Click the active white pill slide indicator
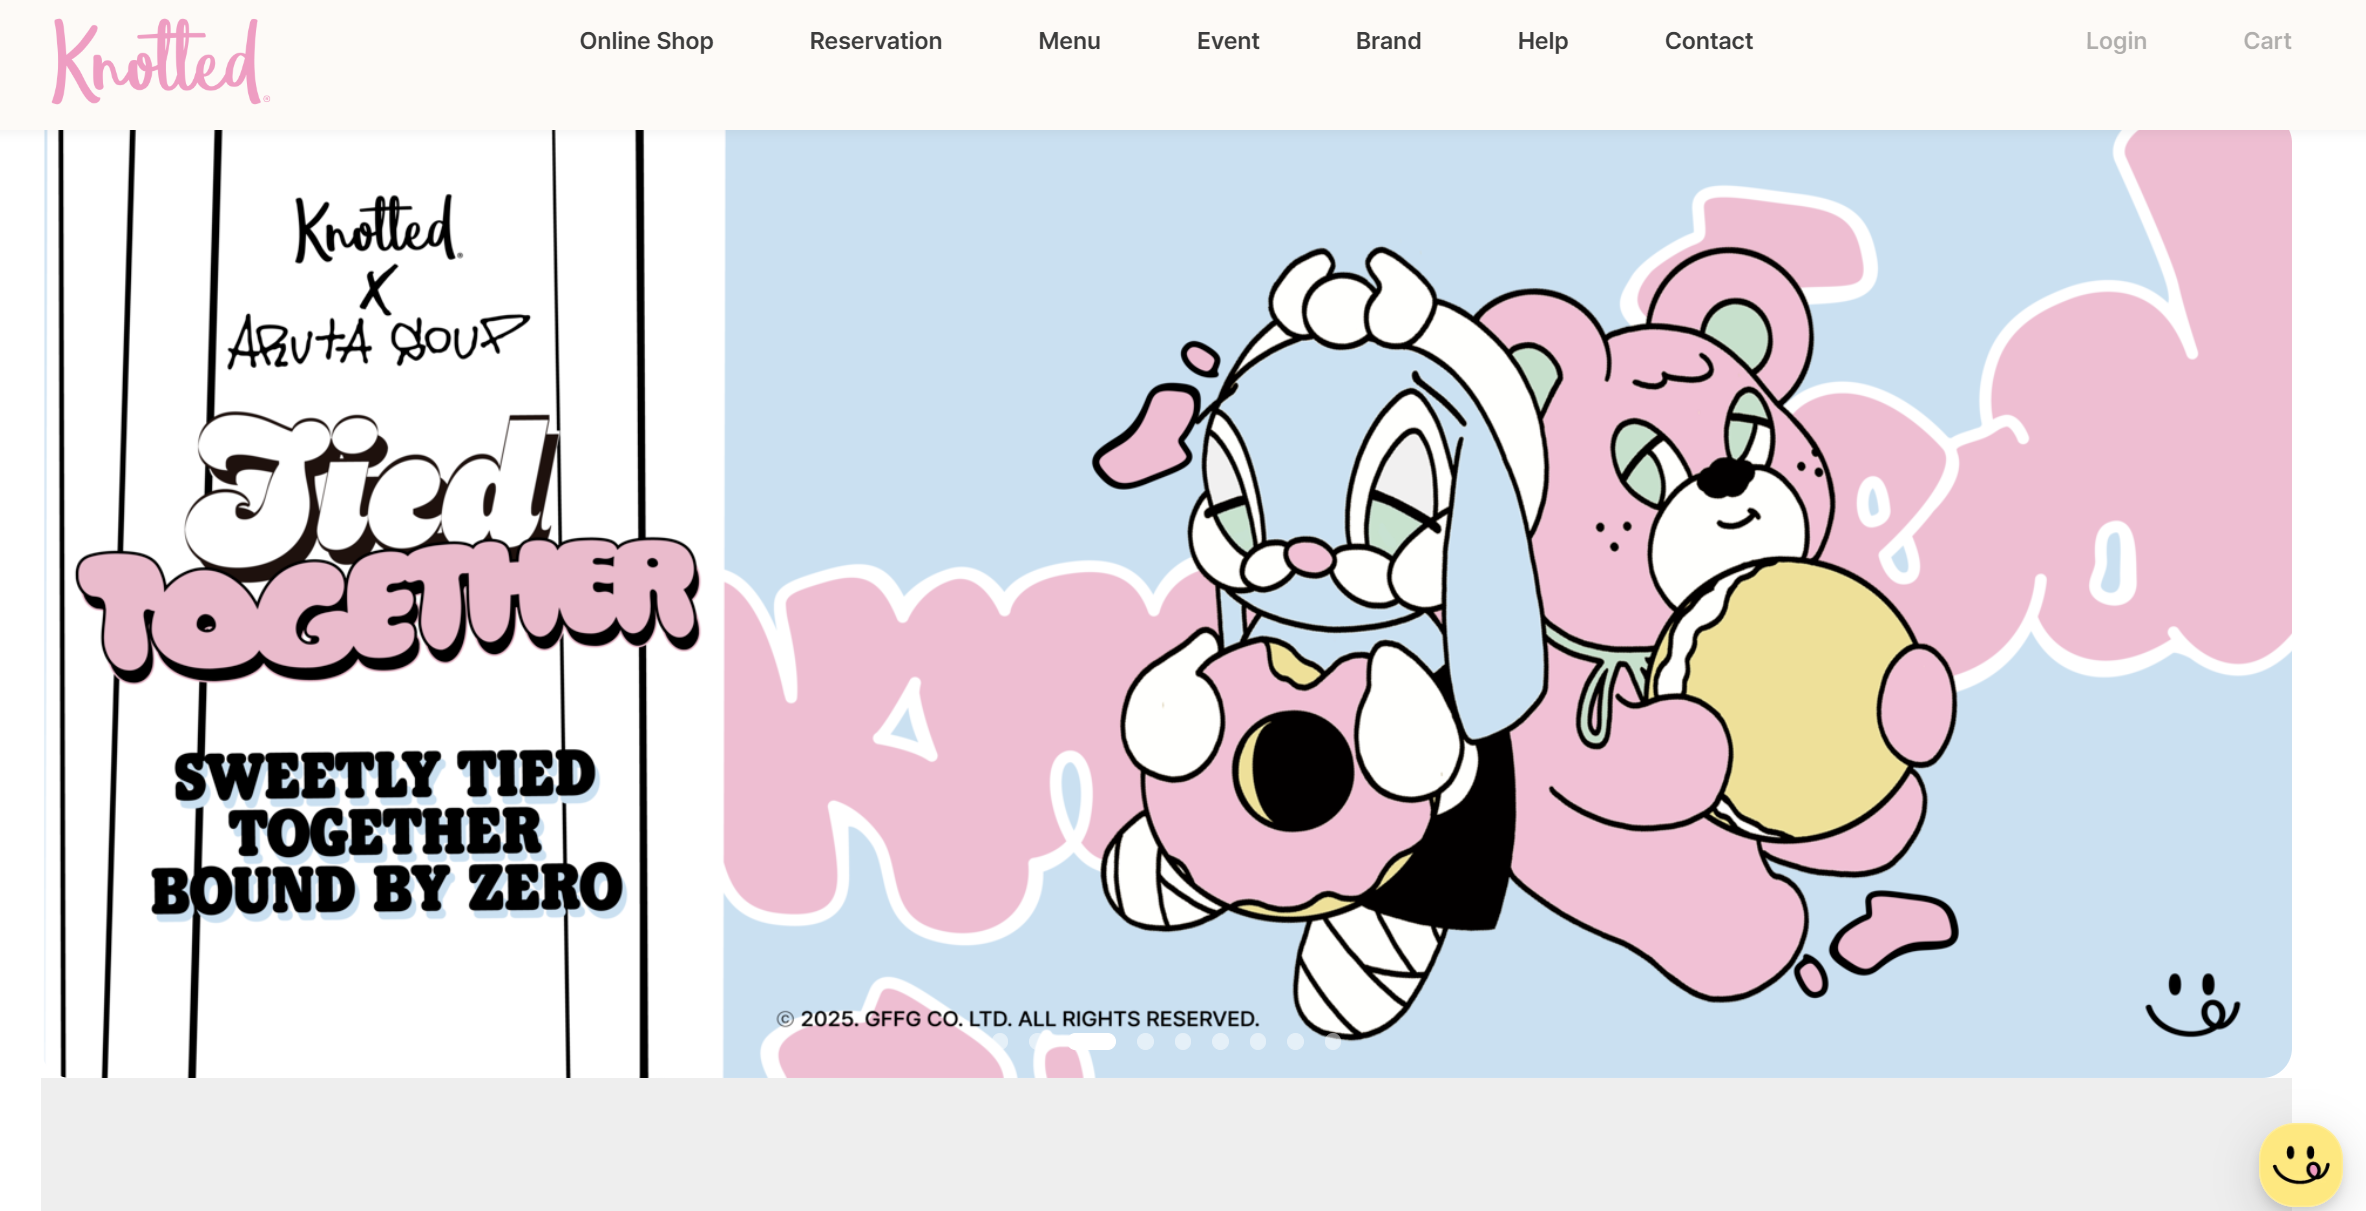The width and height of the screenshot is (2366, 1211). click(1090, 1041)
